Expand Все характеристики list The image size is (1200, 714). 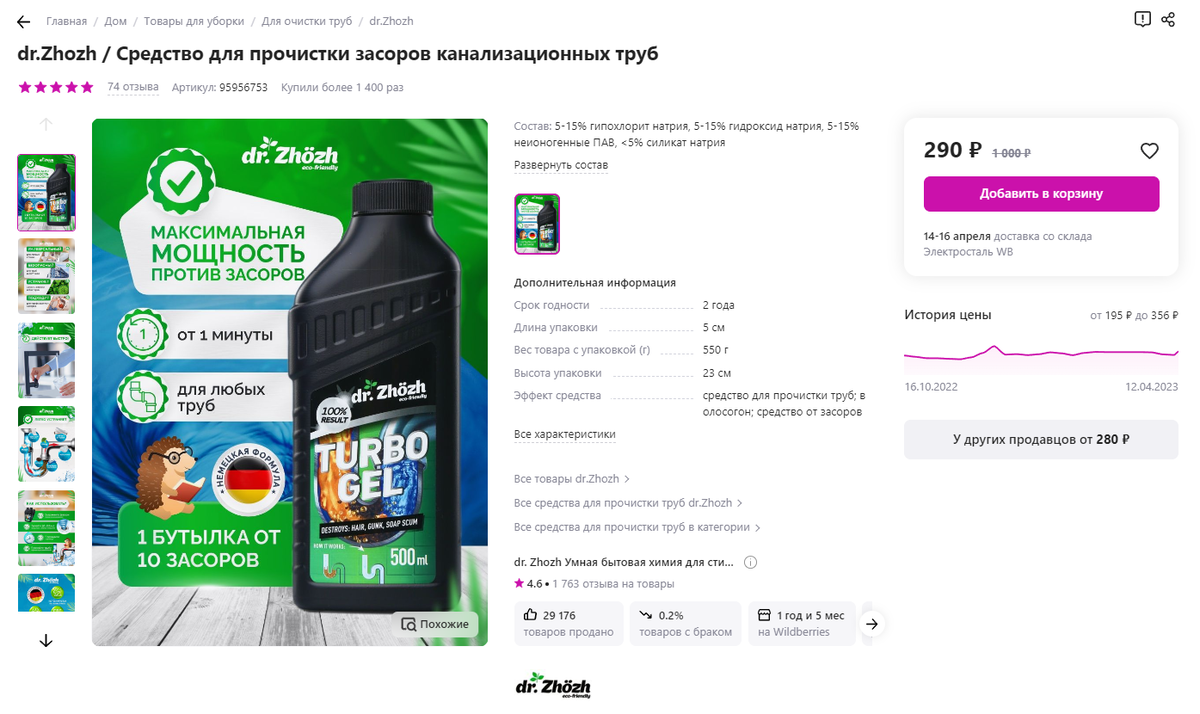tap(565, 434)
